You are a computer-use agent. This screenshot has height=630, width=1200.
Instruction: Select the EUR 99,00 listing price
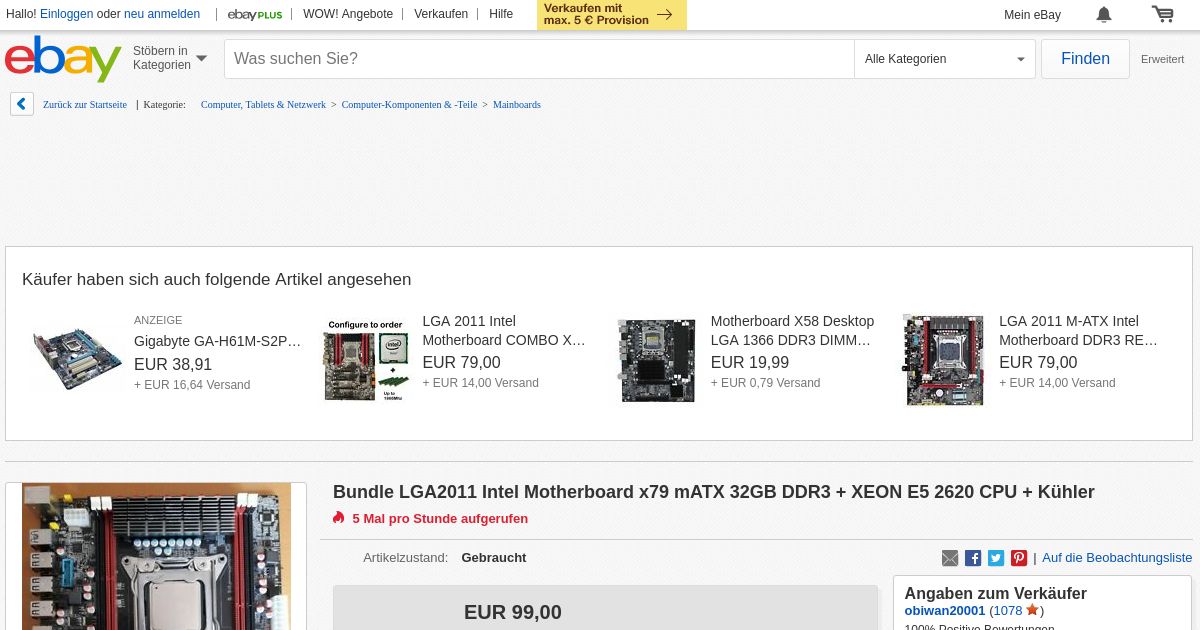click(x=513, y=612)
